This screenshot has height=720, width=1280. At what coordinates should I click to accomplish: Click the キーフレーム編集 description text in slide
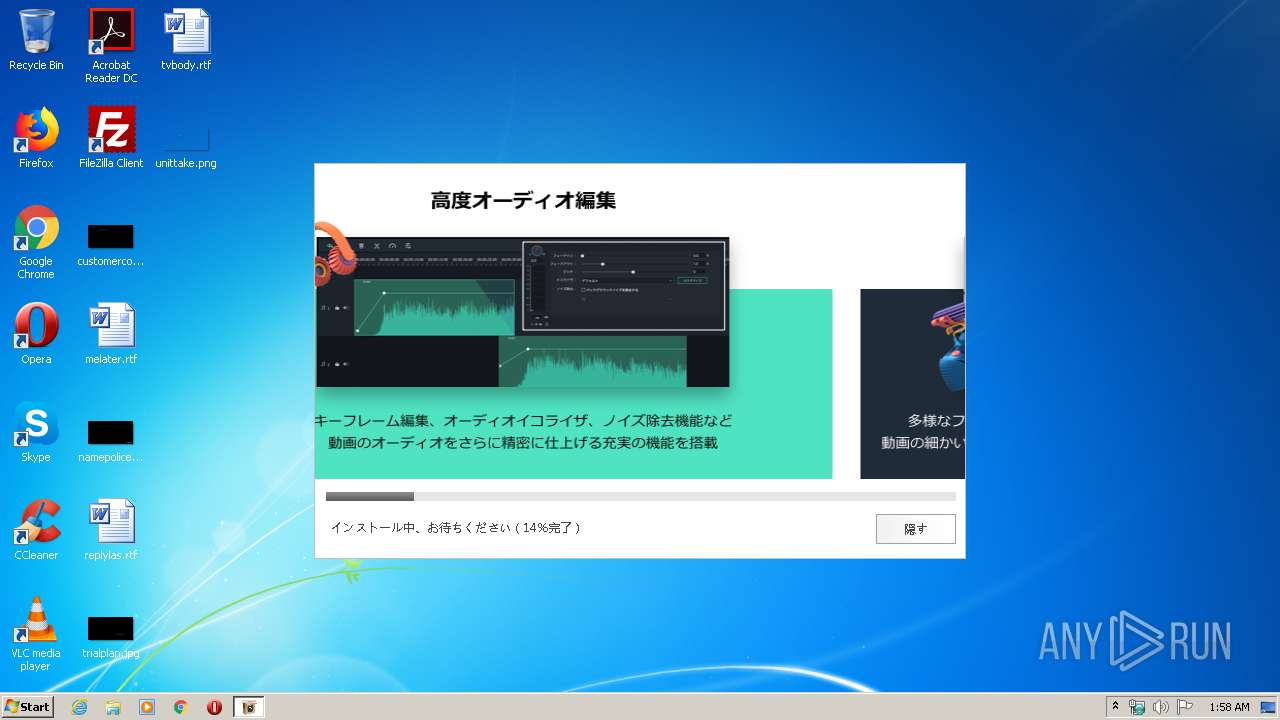pos(523,431)
